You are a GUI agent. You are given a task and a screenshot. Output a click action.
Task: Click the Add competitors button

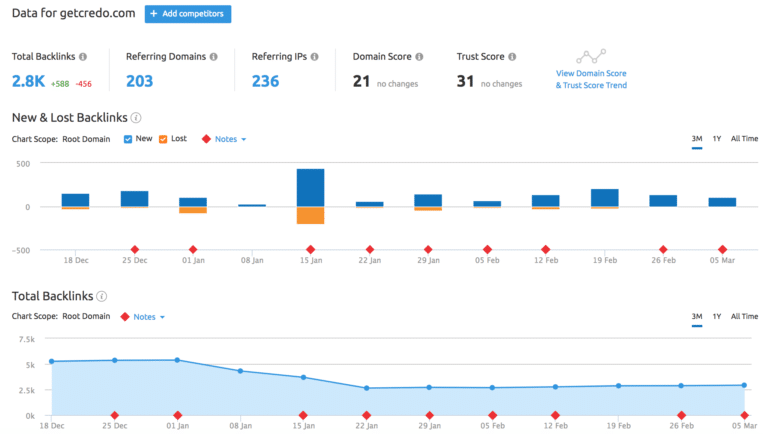point(188,14)
